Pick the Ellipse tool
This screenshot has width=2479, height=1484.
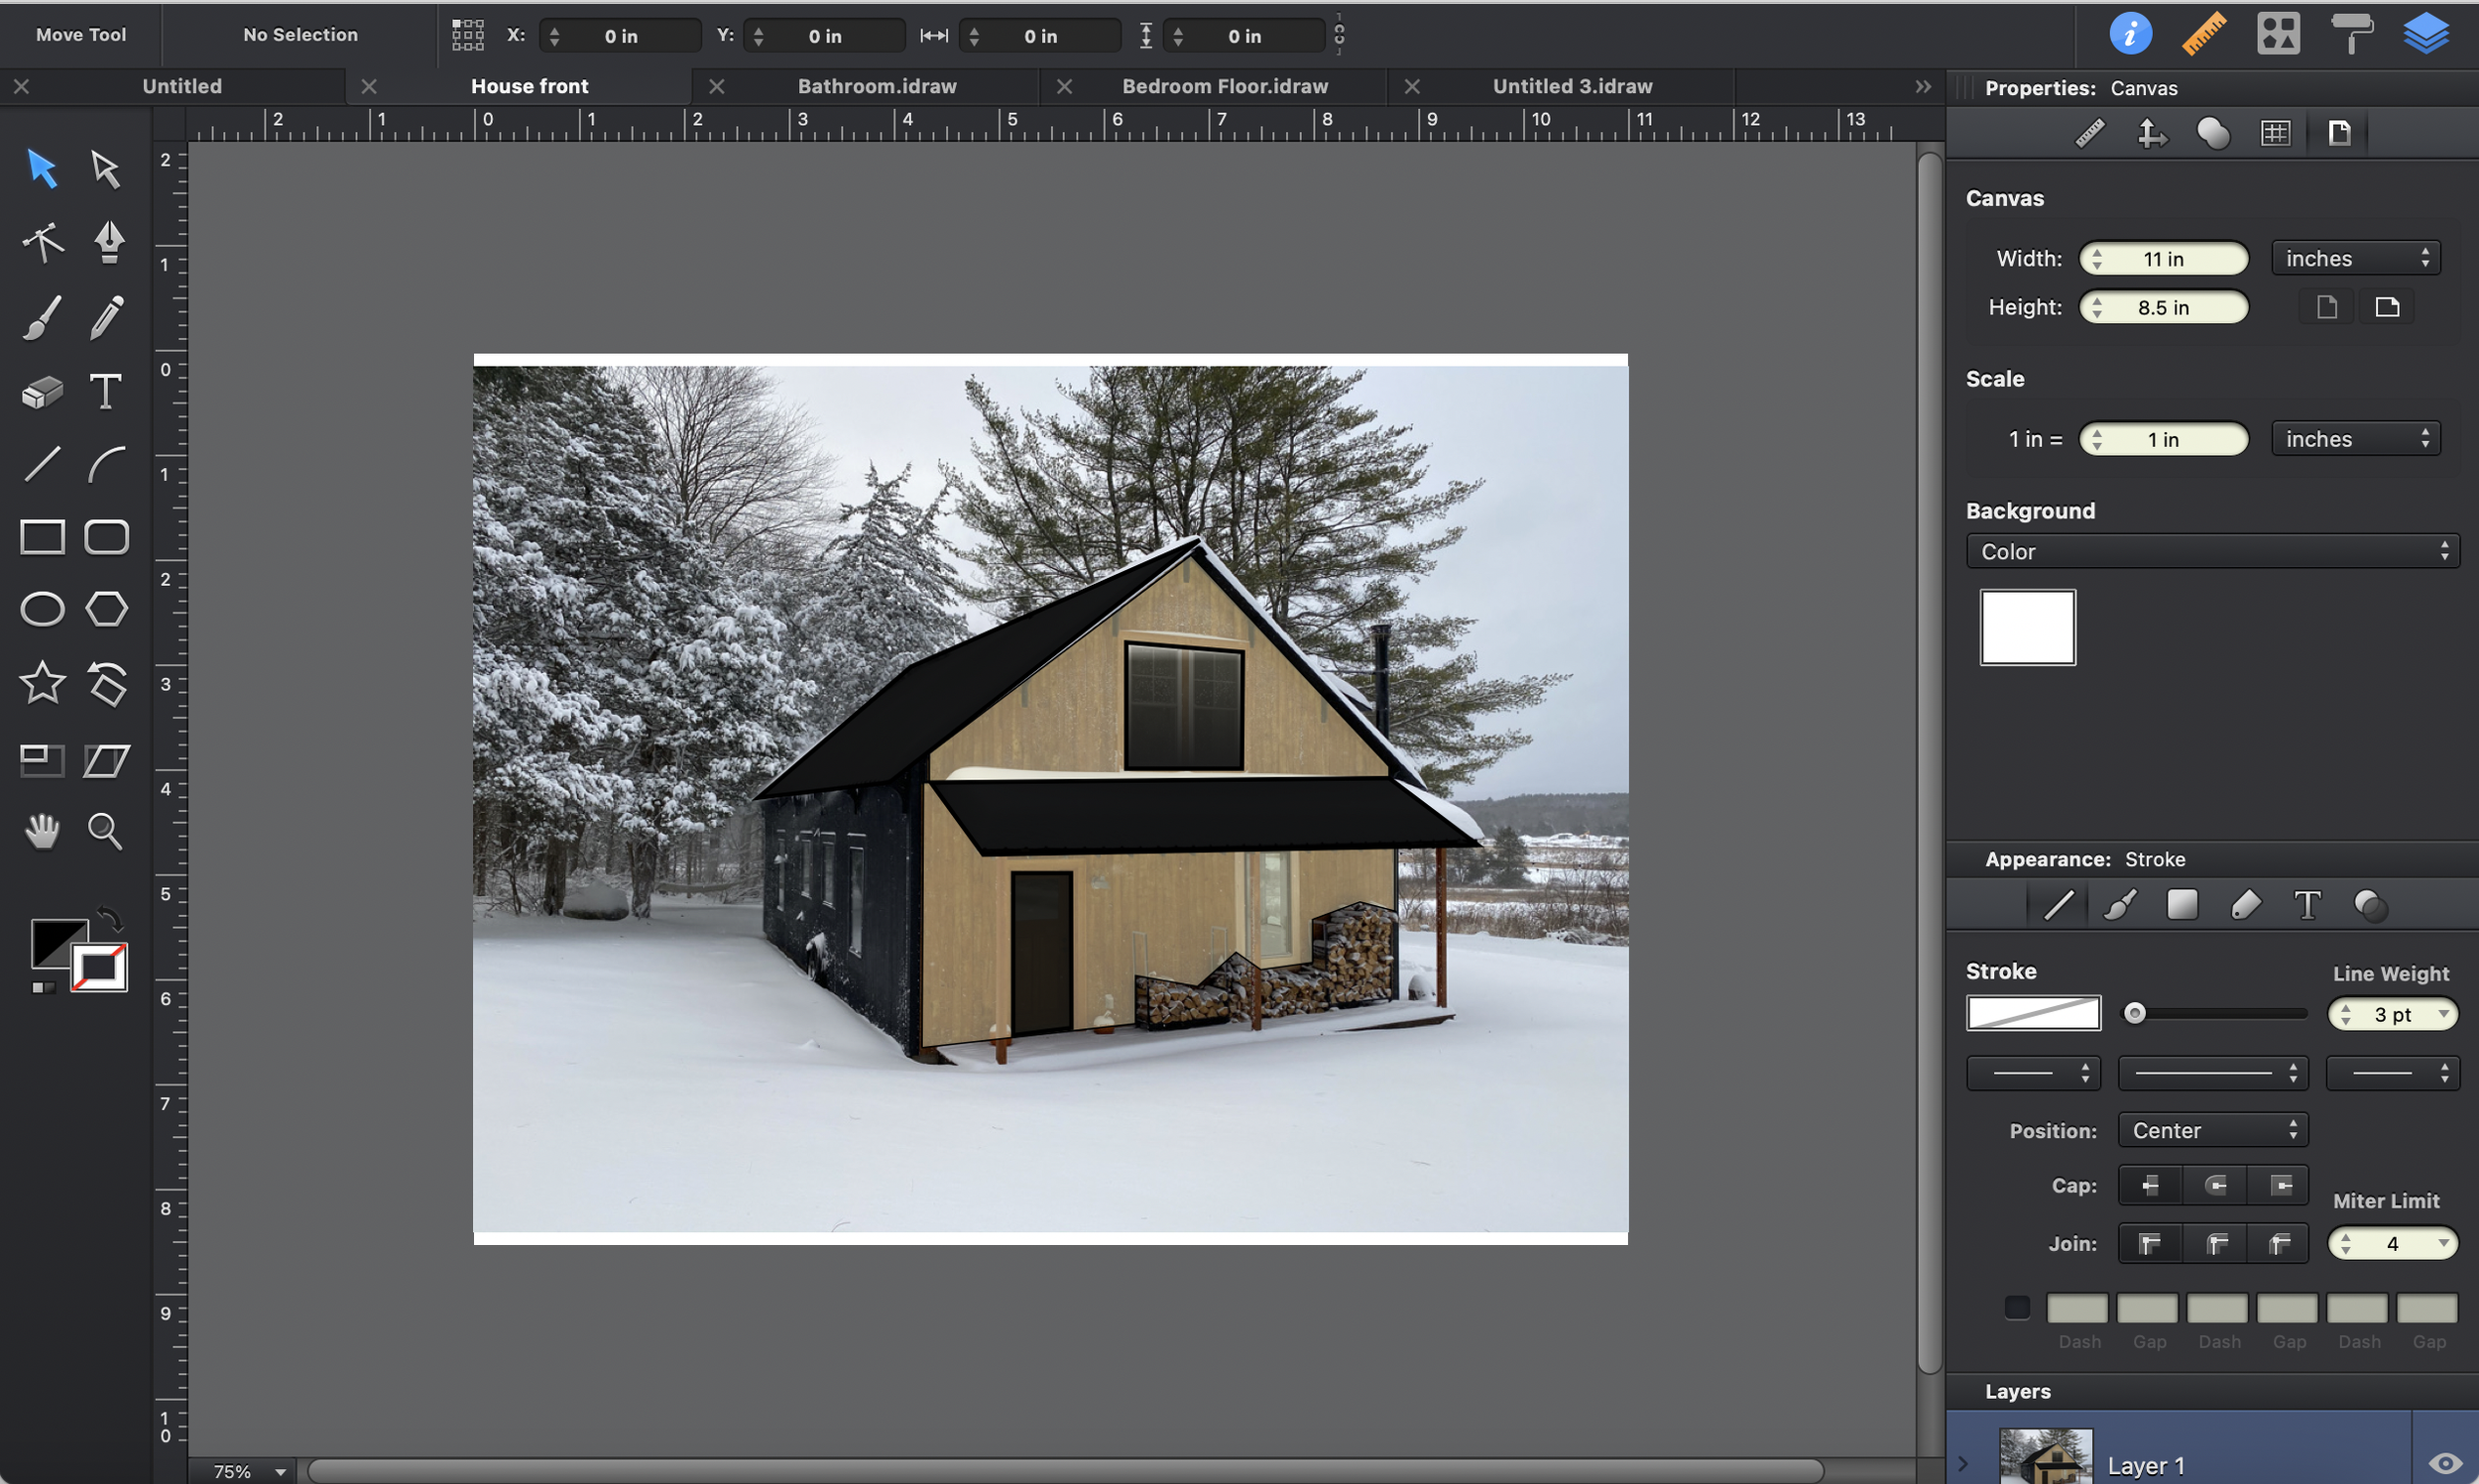(x=42, y=609)
